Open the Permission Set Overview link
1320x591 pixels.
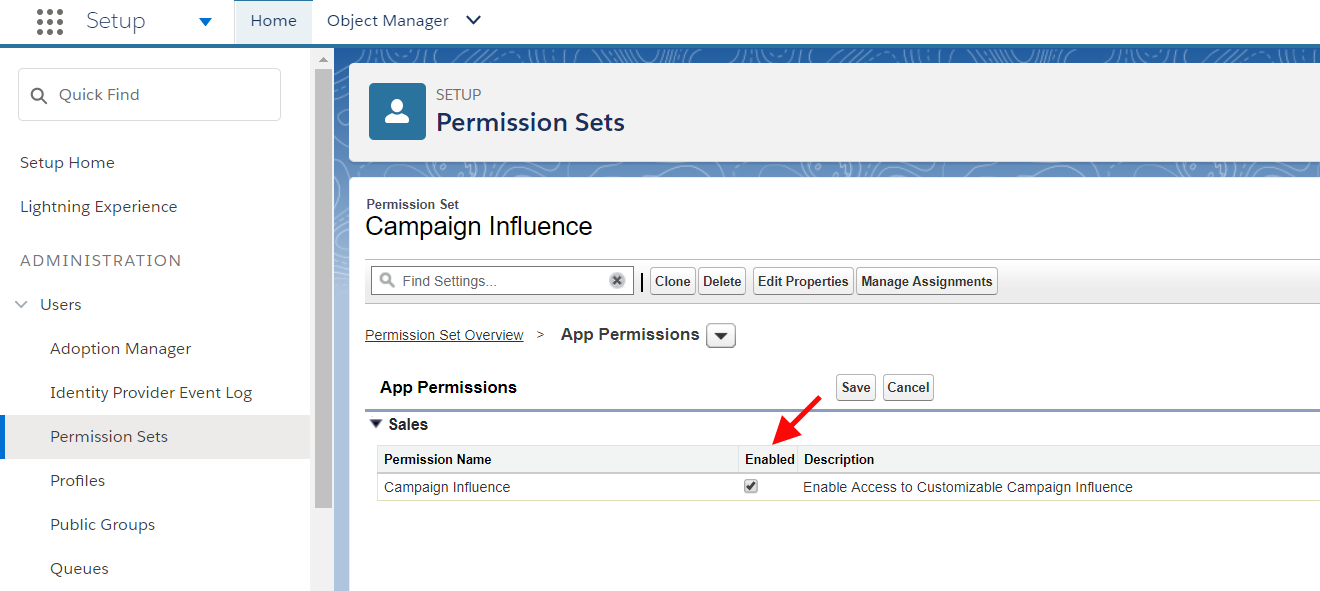[444, 334]
